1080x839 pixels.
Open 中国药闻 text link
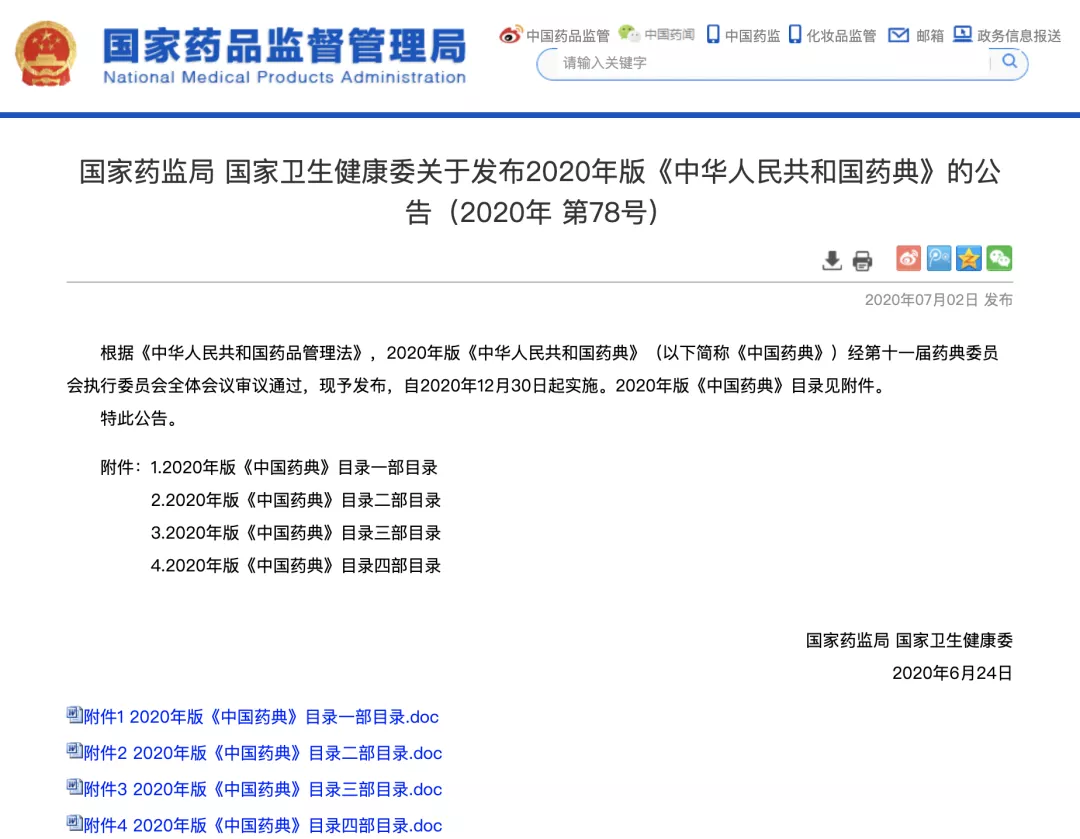pyautogui.click(x=669, y=34)
